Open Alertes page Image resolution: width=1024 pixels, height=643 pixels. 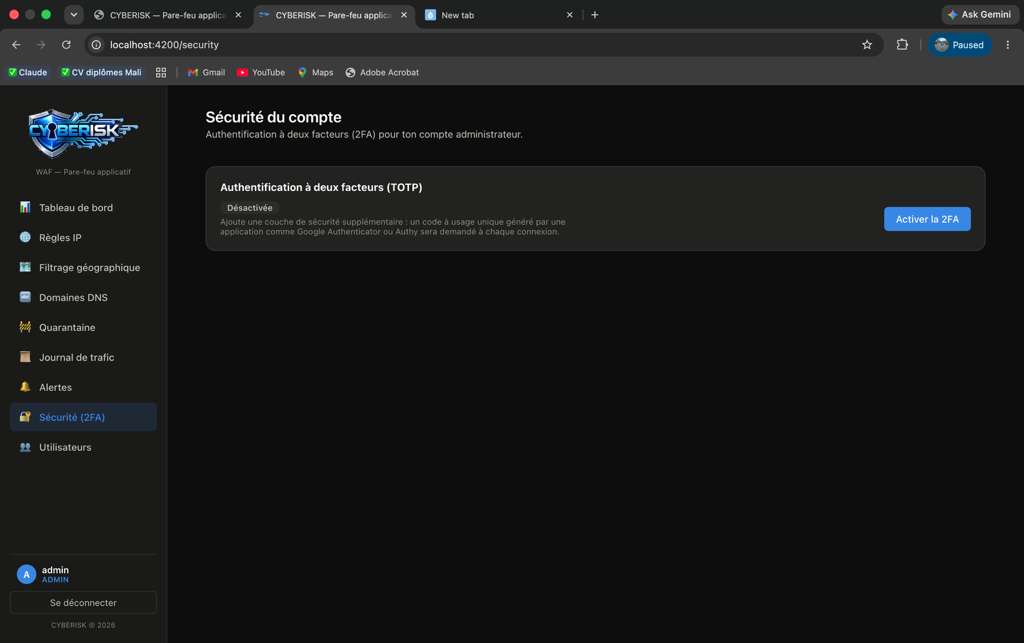(83, 387)
